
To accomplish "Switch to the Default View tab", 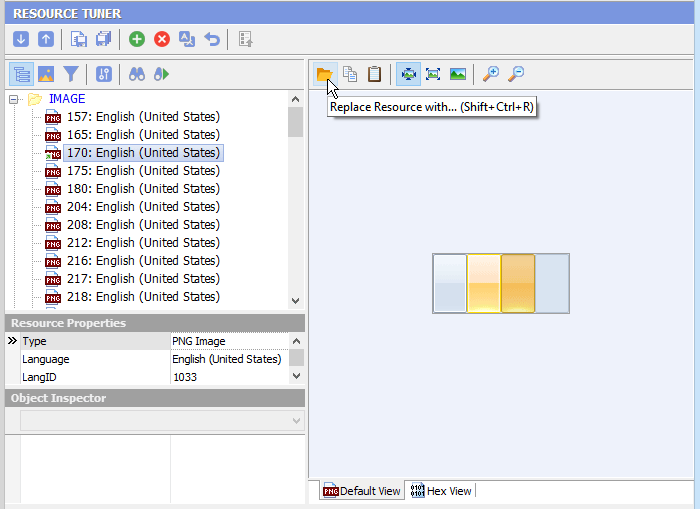I will [362, 491].
